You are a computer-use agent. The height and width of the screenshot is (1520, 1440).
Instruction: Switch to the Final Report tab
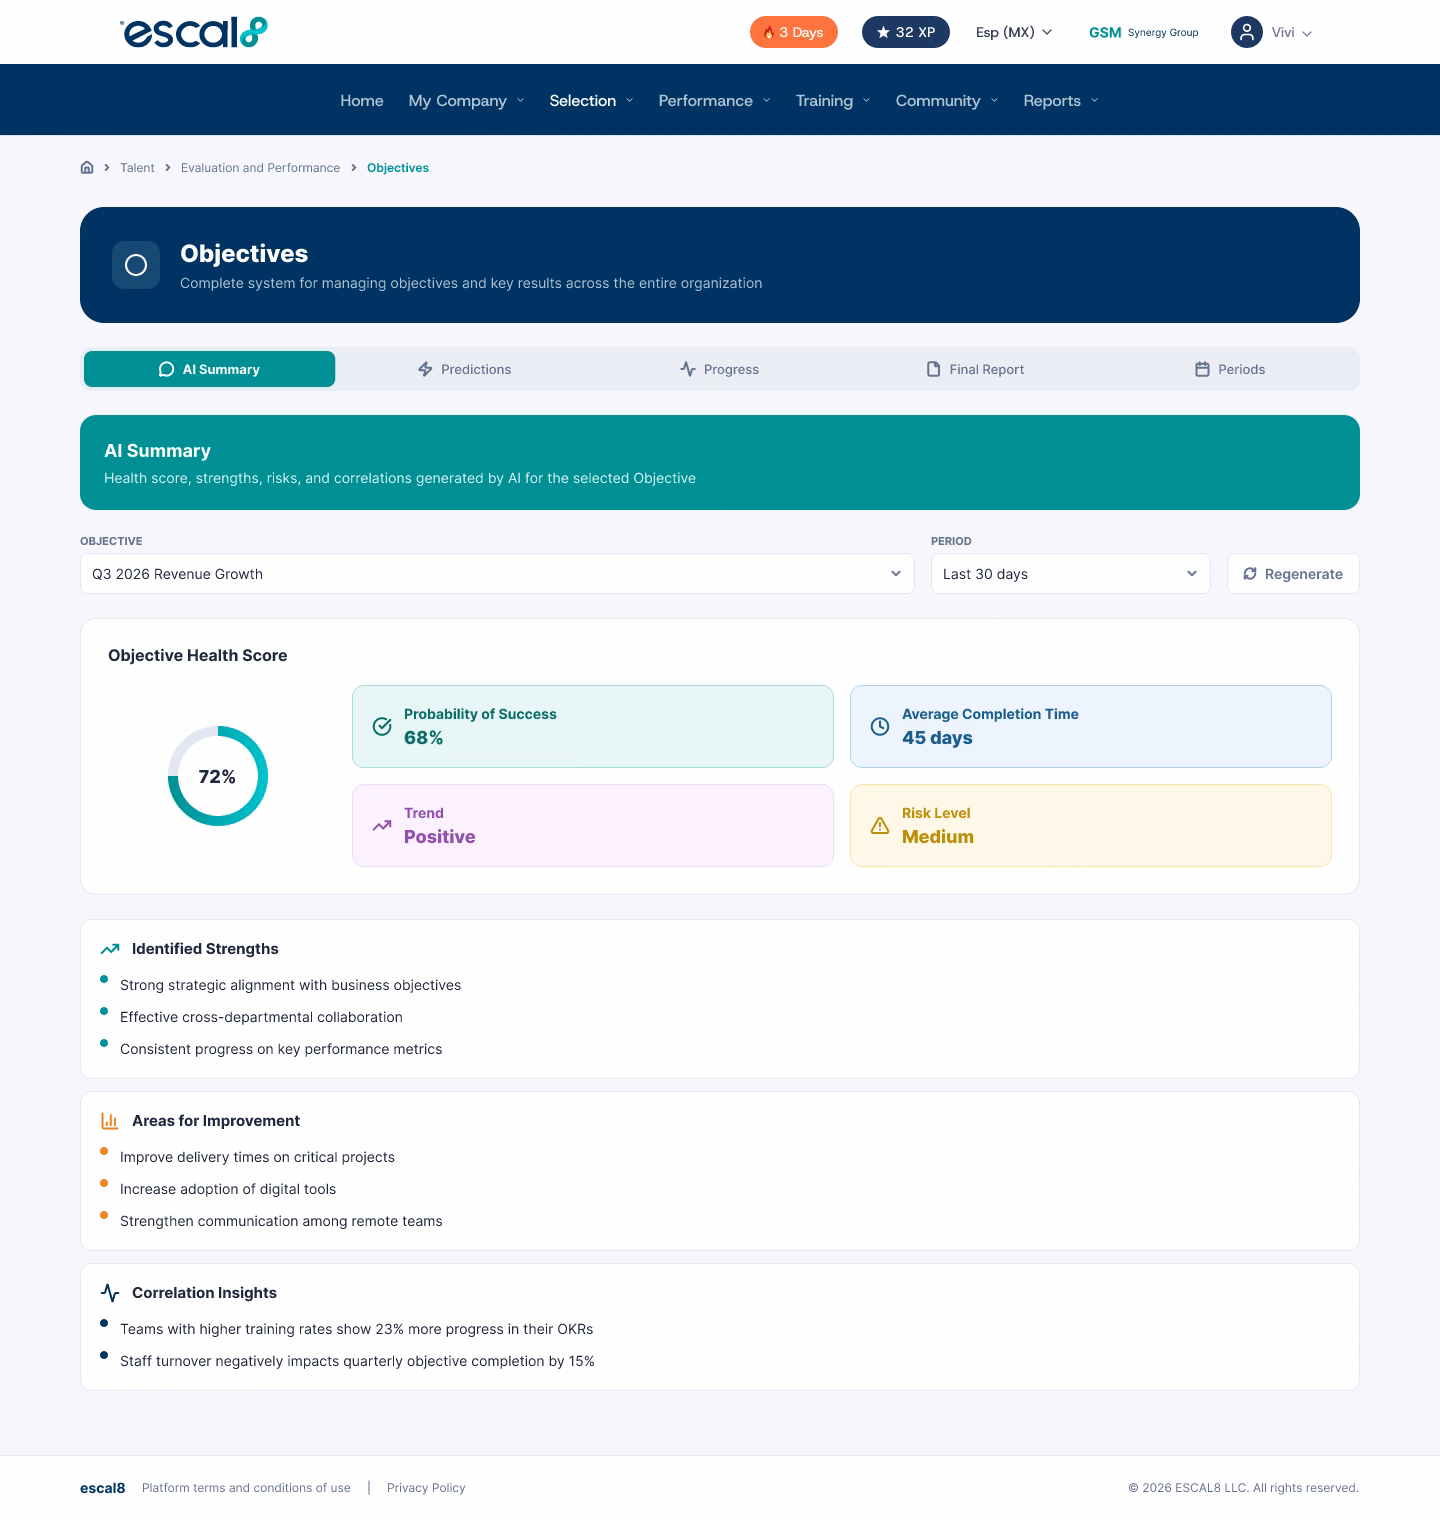975,369
